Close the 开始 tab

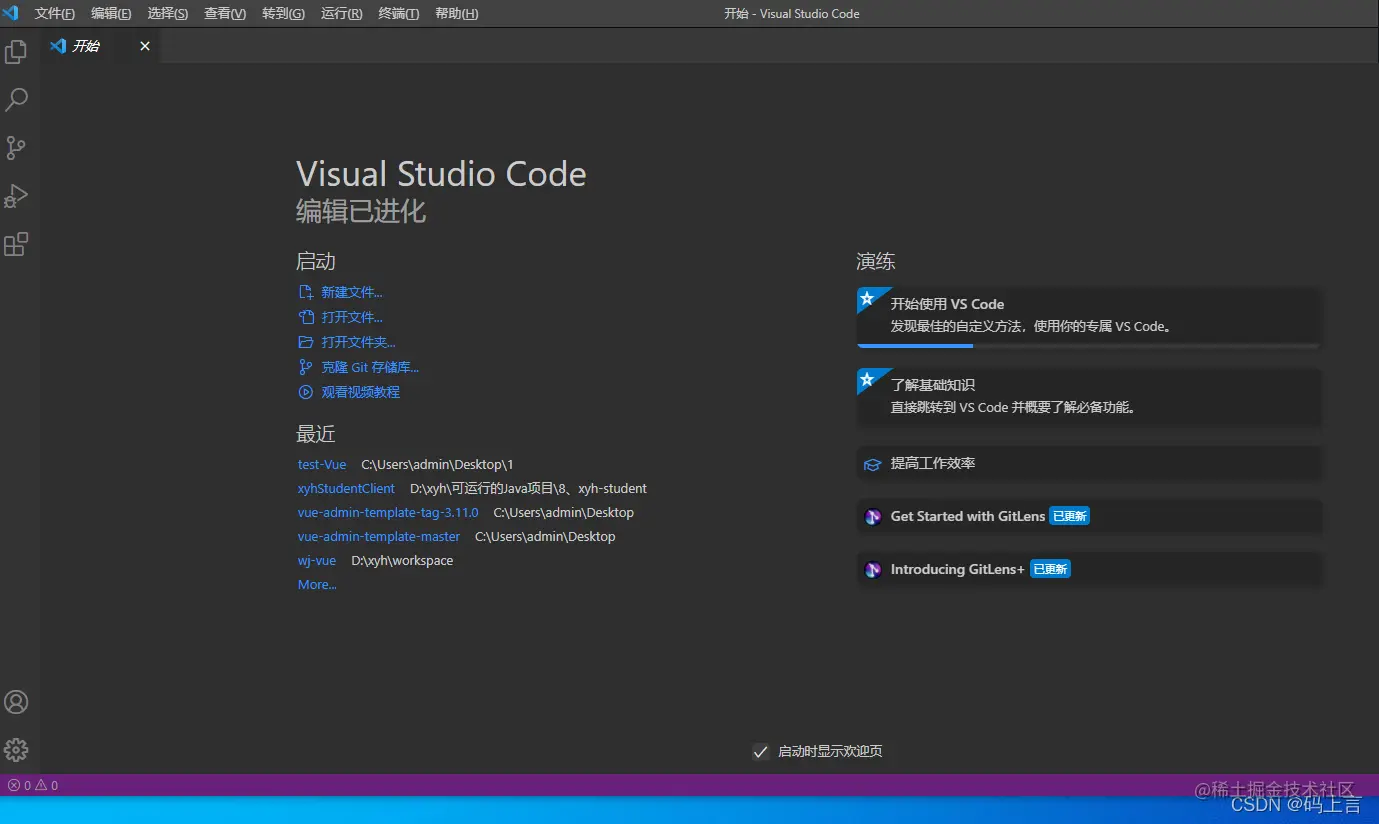145,46
